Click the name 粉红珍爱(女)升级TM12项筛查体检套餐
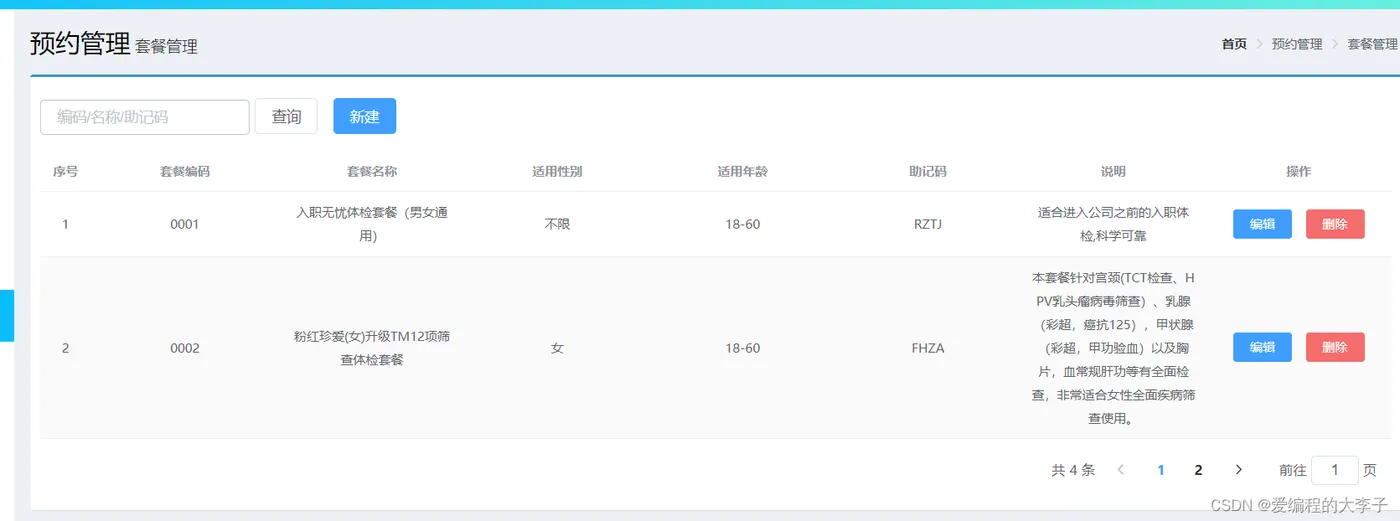This screenshot has height=521, width=1400. (372, 347)
